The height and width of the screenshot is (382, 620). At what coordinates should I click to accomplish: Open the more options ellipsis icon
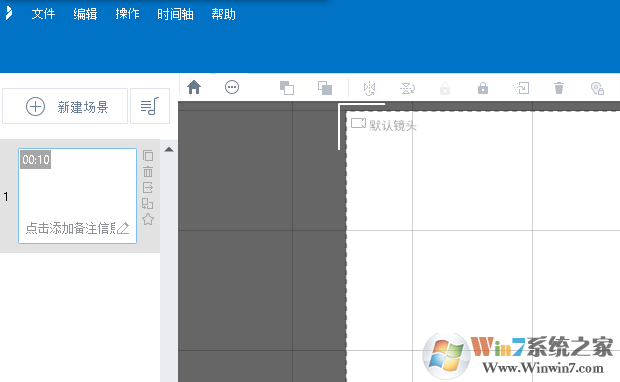tap(232, 87)
